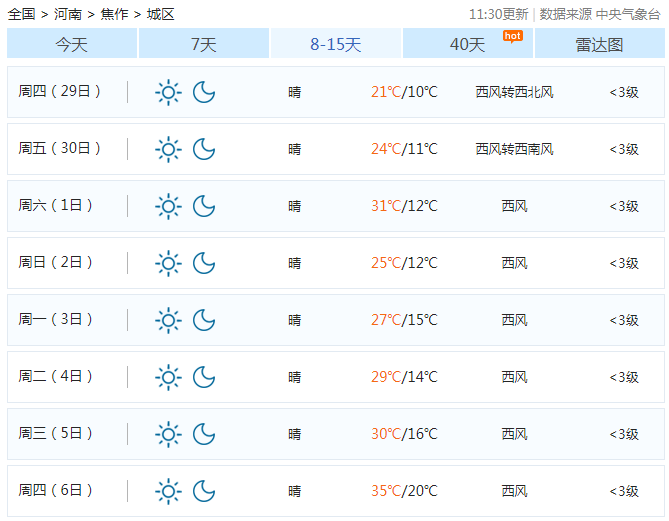Screen dimensions: 669x521
Task: Click the moon icon for 周一（3日）
Action: tap(204, 320)
